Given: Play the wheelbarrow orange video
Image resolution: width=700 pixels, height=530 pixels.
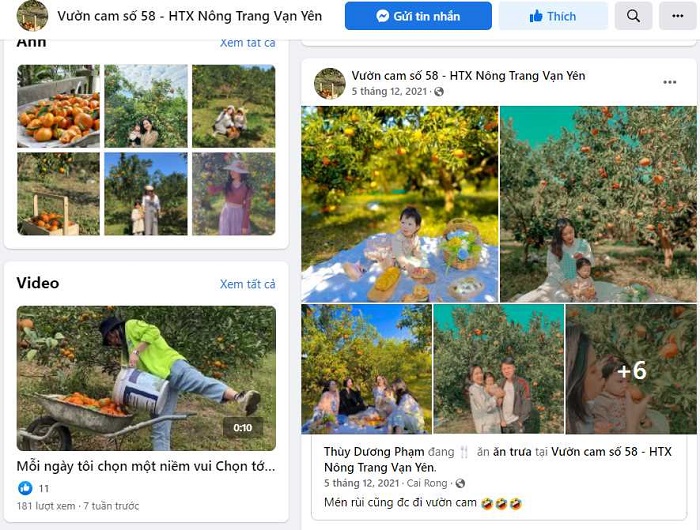Looking at the screenshot, I should tap(146, 378).
